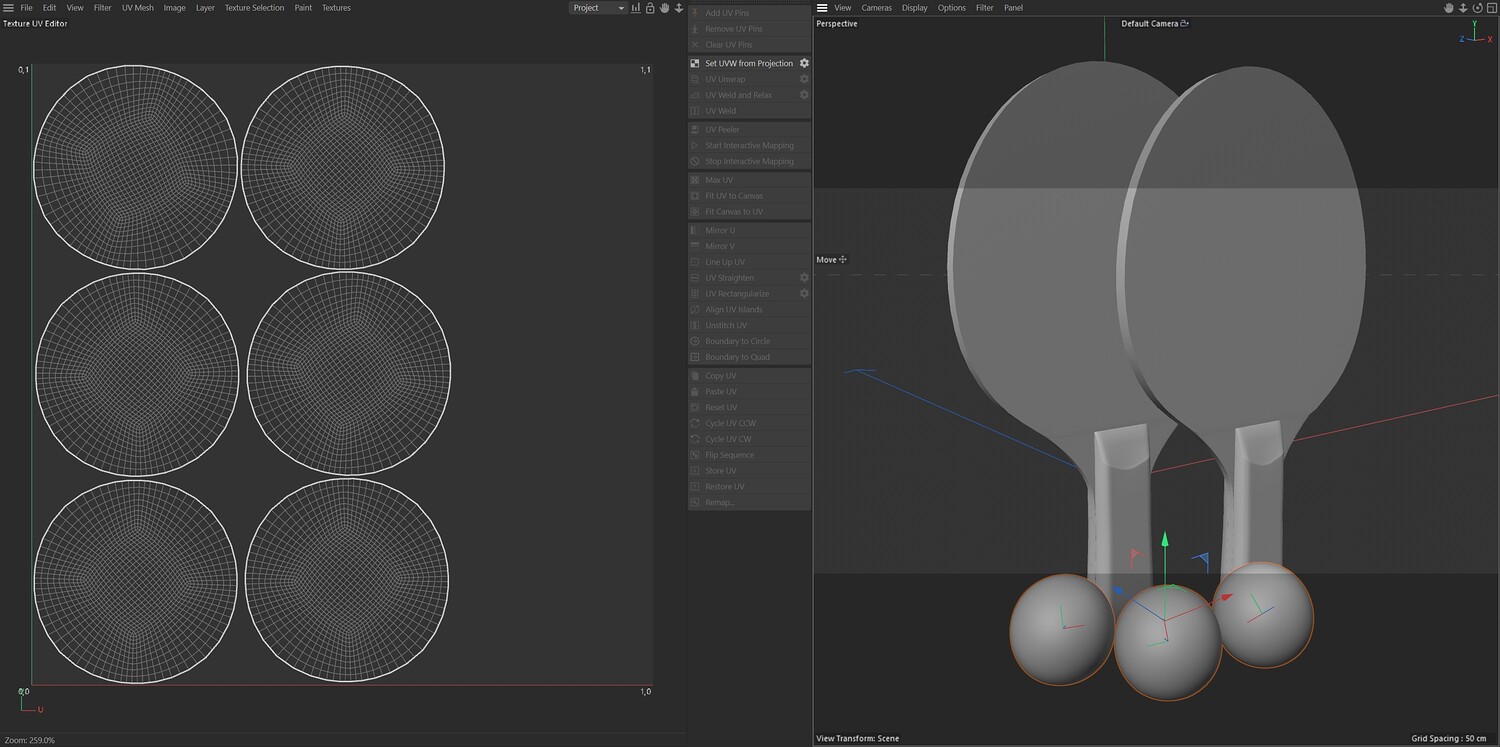Open the UV editor hamburger menu
Image resolution: width=1500 pixels, height=747 pixels.
pos(8,8)
